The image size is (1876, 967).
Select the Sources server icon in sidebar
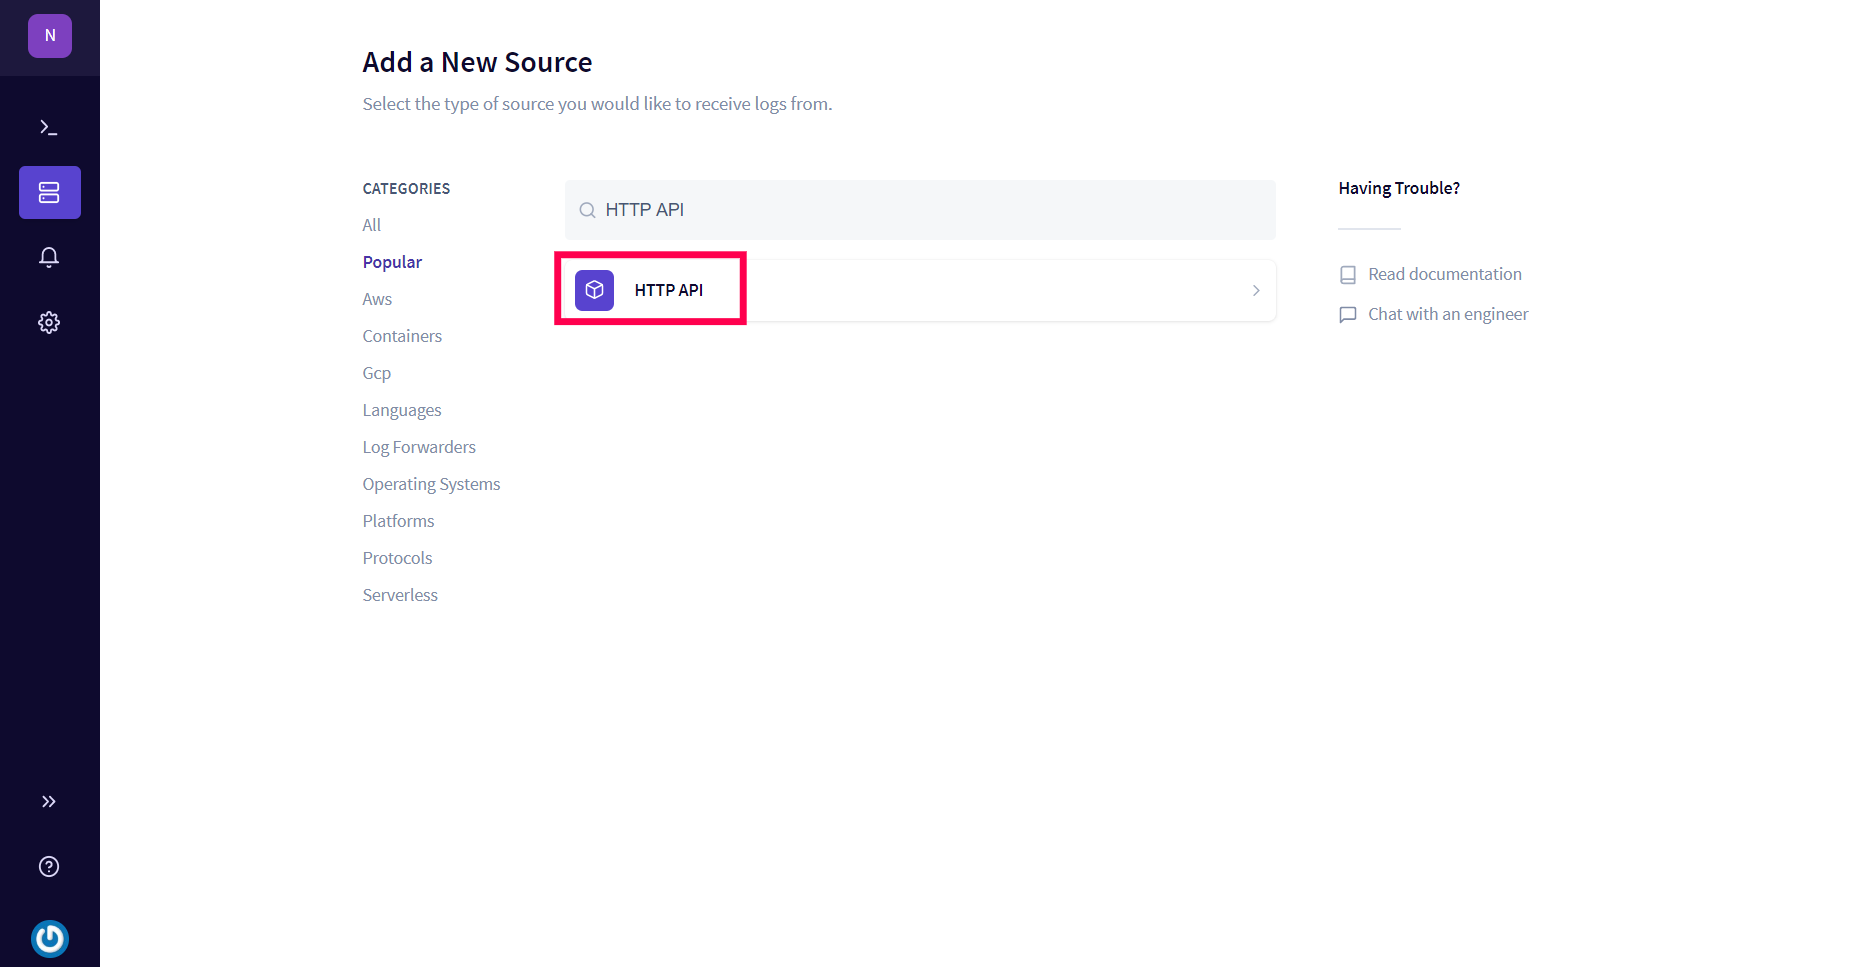click(x=49, y=192)
